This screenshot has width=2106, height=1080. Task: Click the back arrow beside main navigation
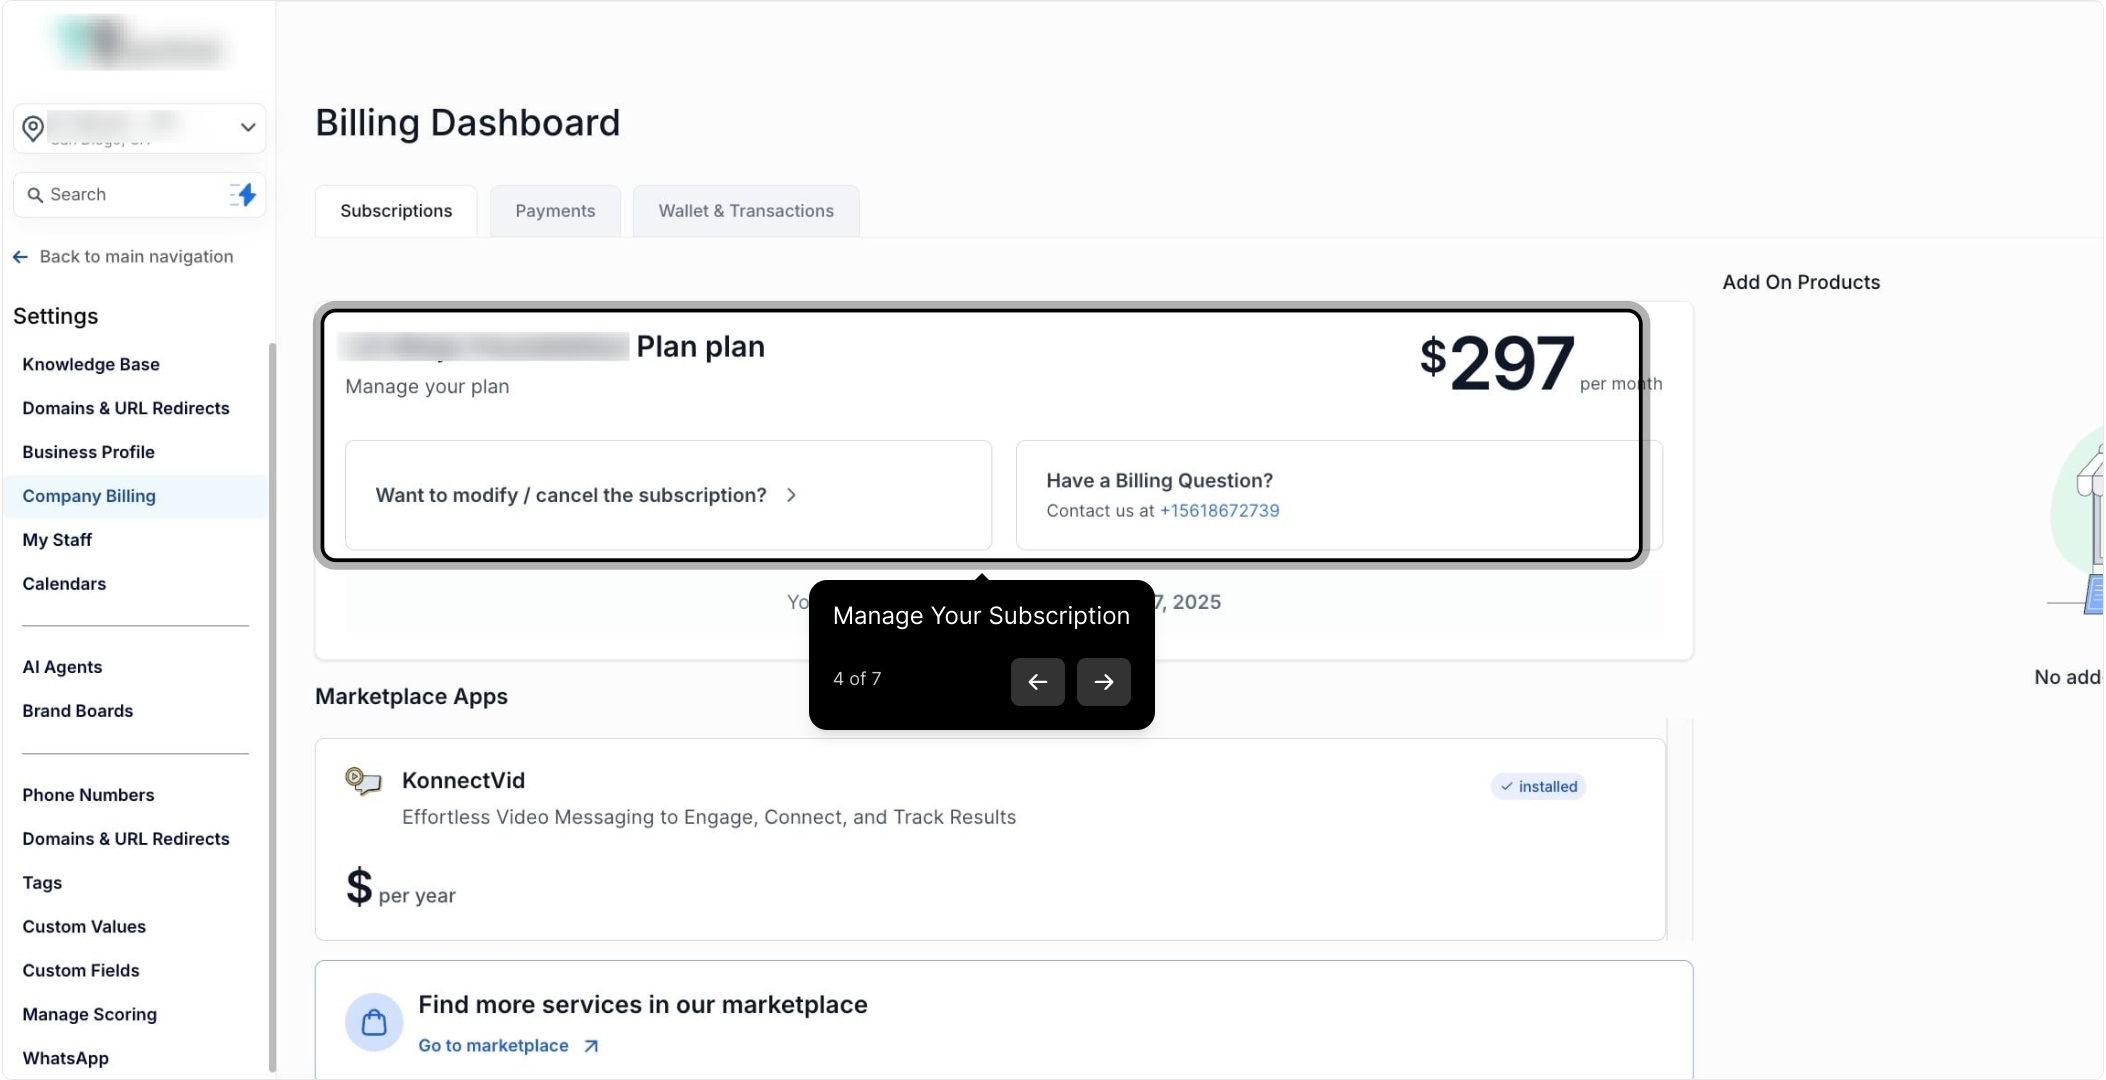tap(20, 257)
